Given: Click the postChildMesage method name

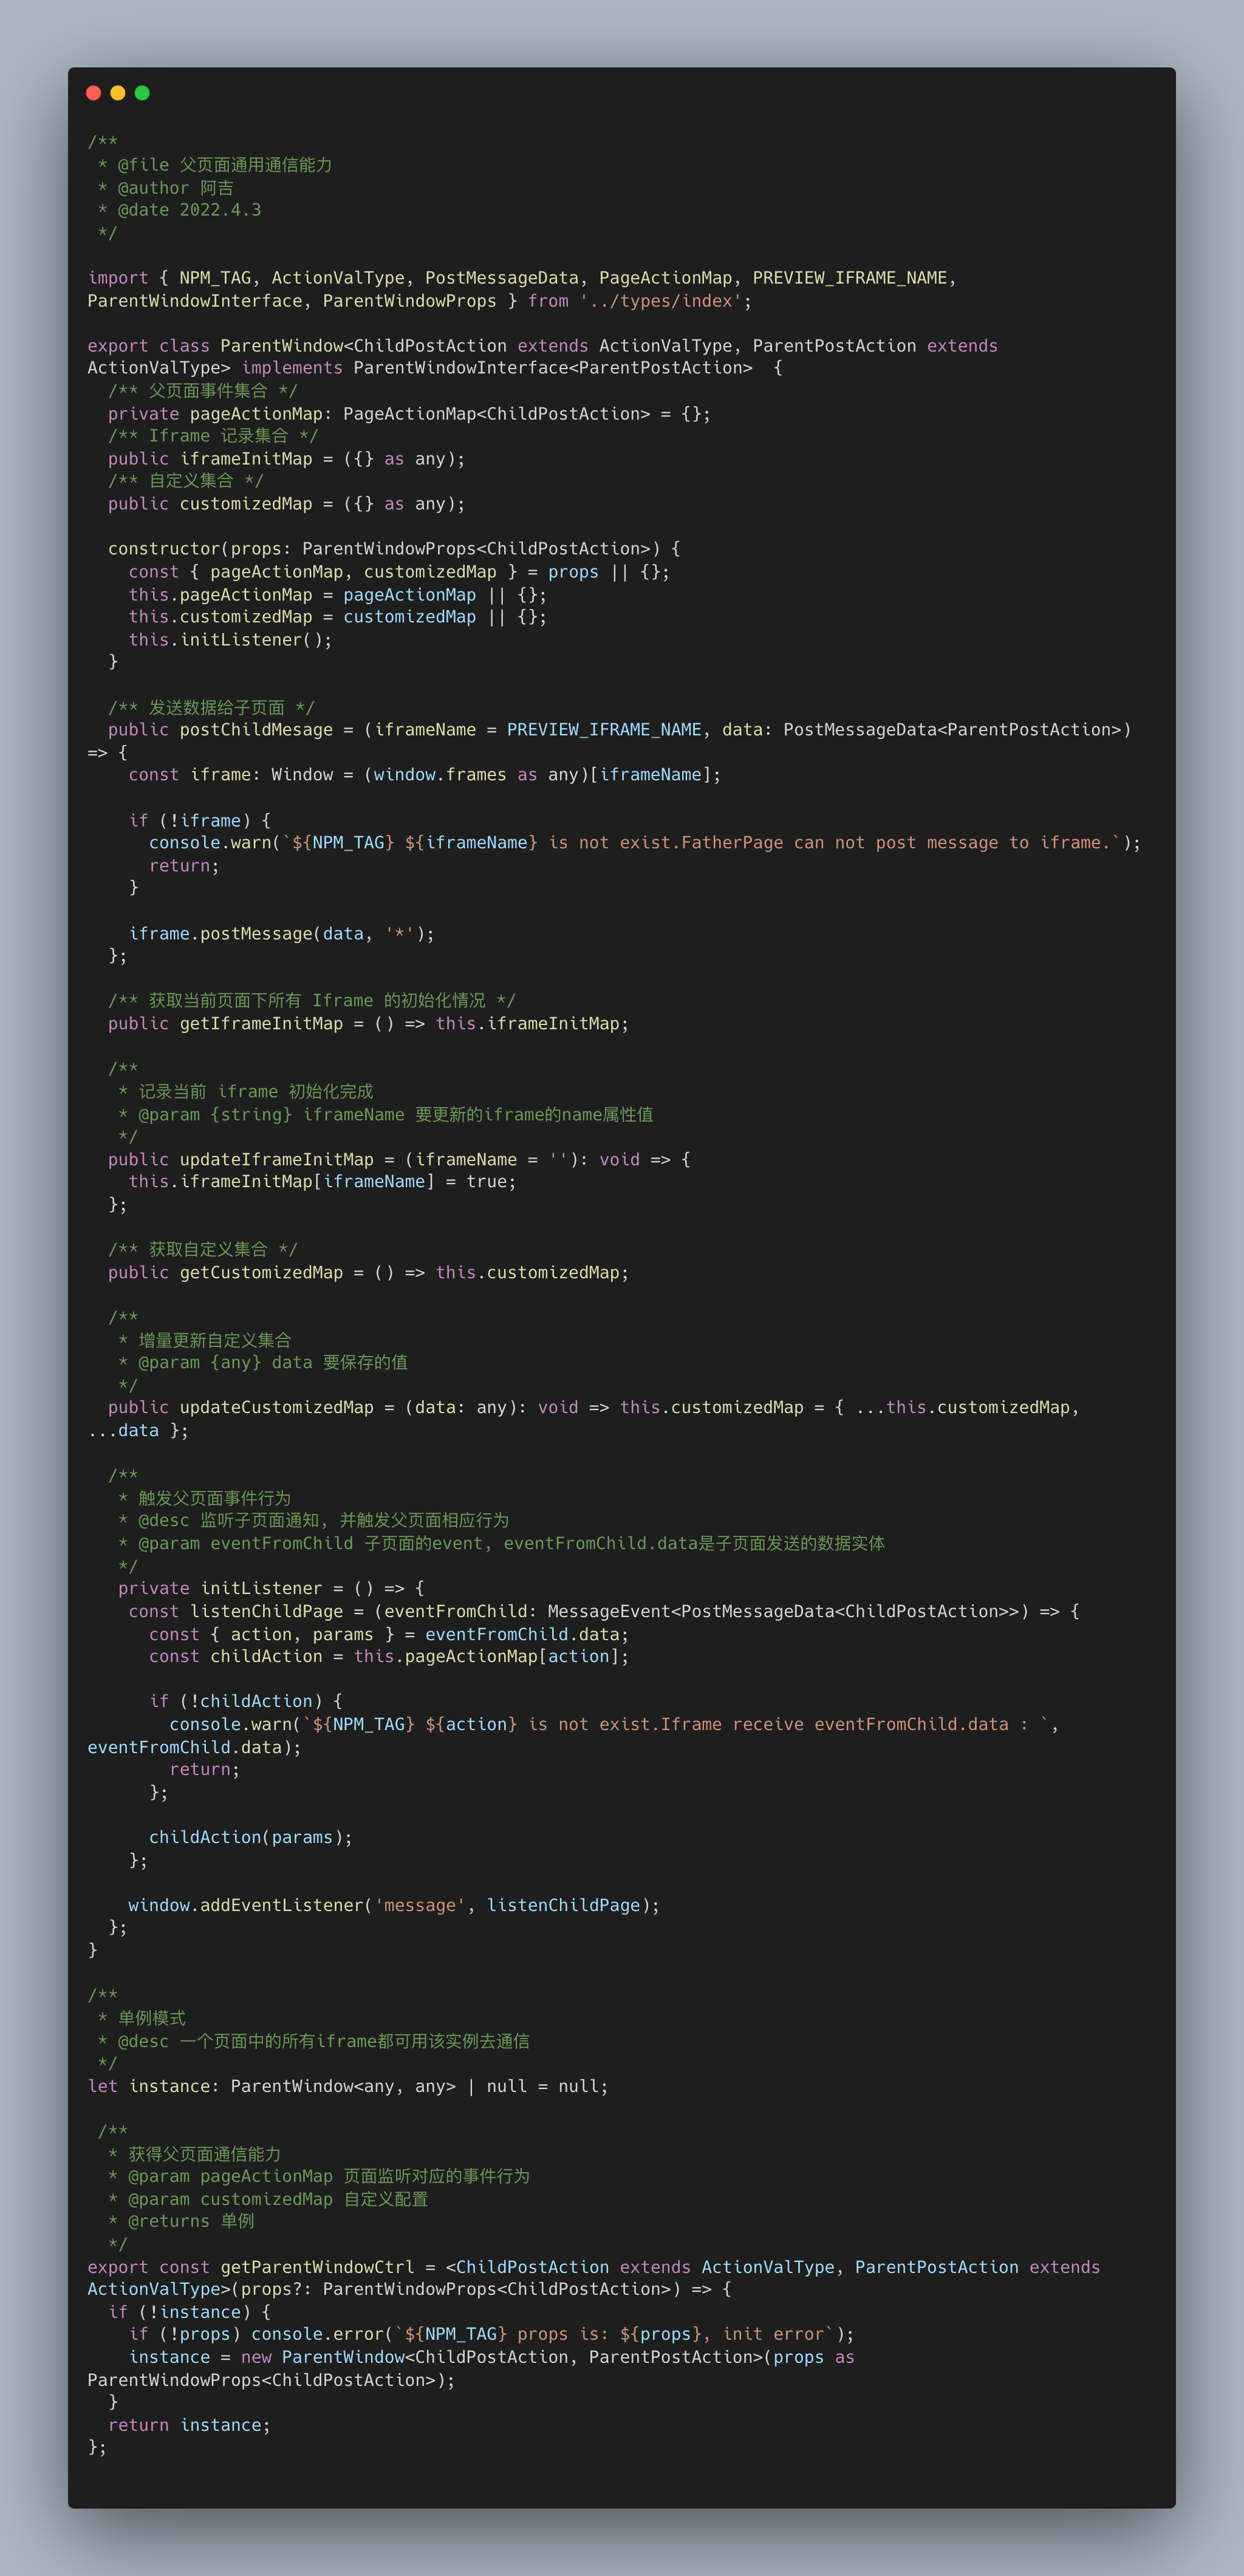Looking at the screenshot, I should (256, 729).
